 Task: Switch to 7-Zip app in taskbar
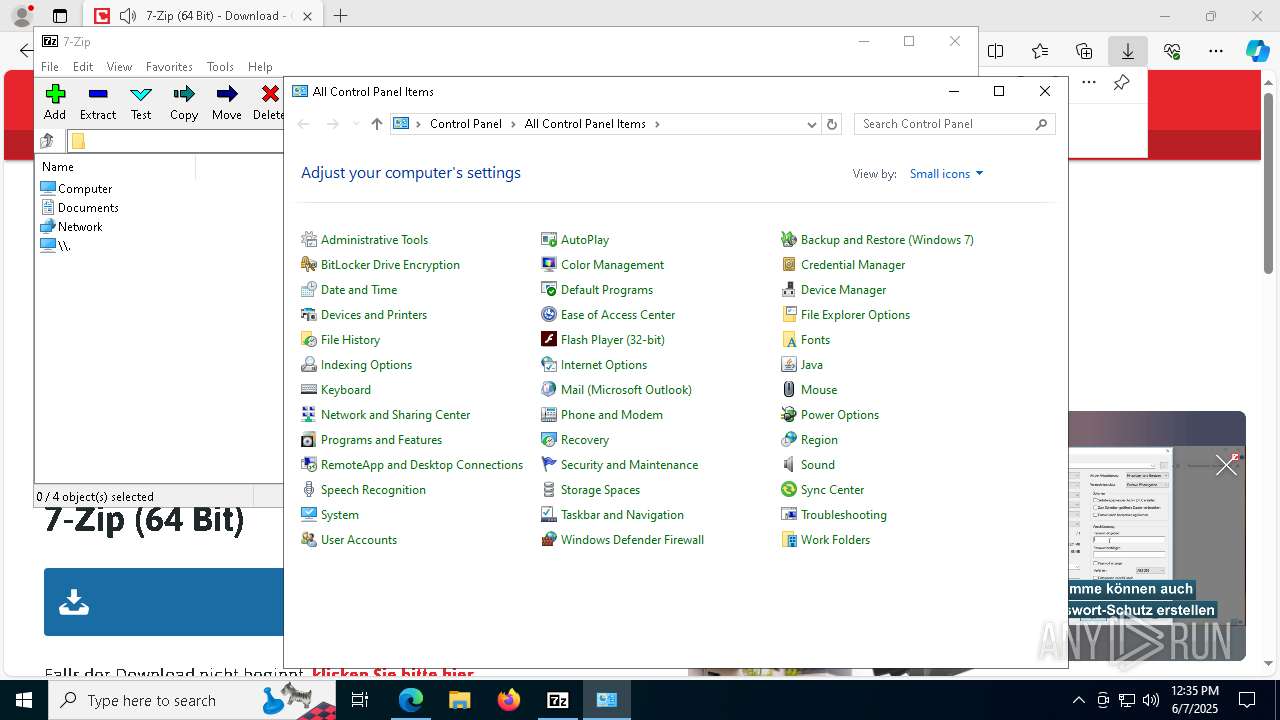point(558,700)
